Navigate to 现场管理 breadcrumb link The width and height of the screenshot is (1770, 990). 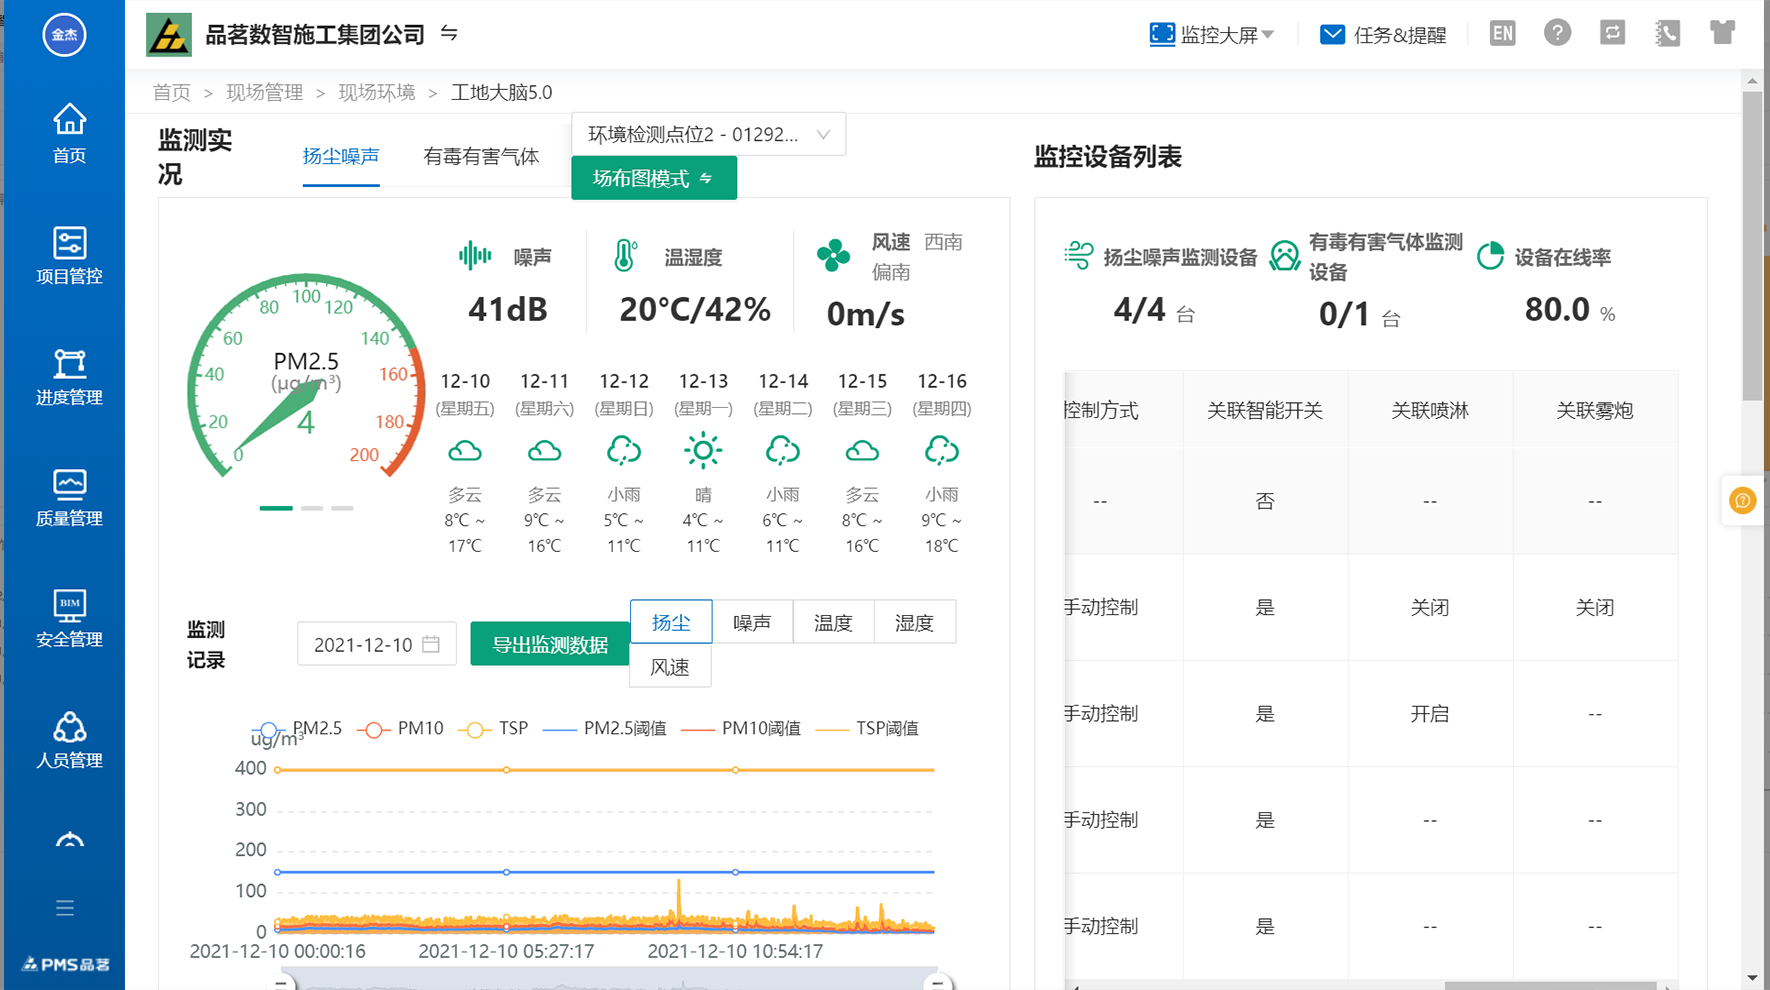264,92
